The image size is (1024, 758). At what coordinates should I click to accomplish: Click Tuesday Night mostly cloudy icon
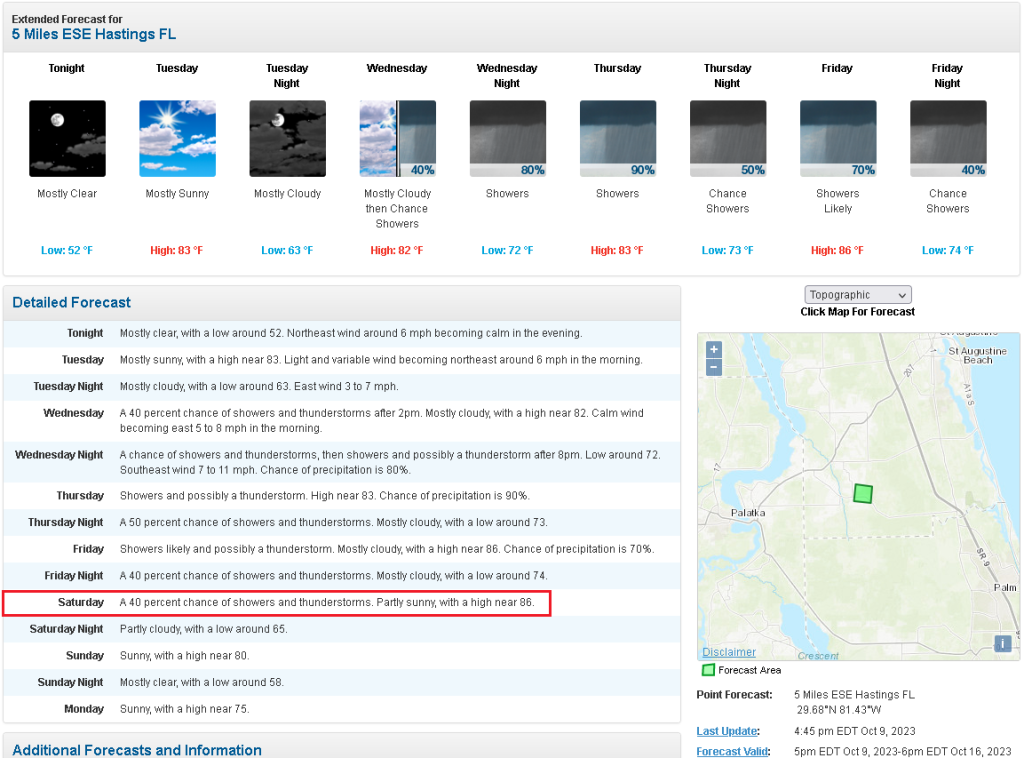click(x=287, y=138)
